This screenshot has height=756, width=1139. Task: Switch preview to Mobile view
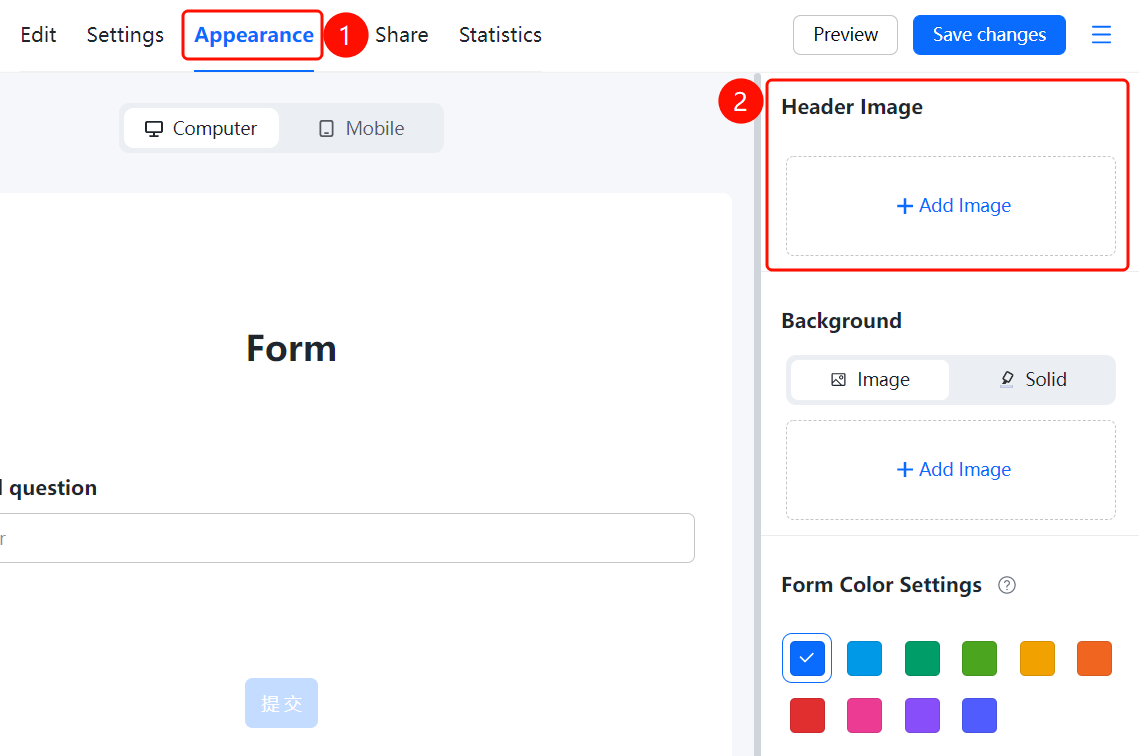(361, 129)
